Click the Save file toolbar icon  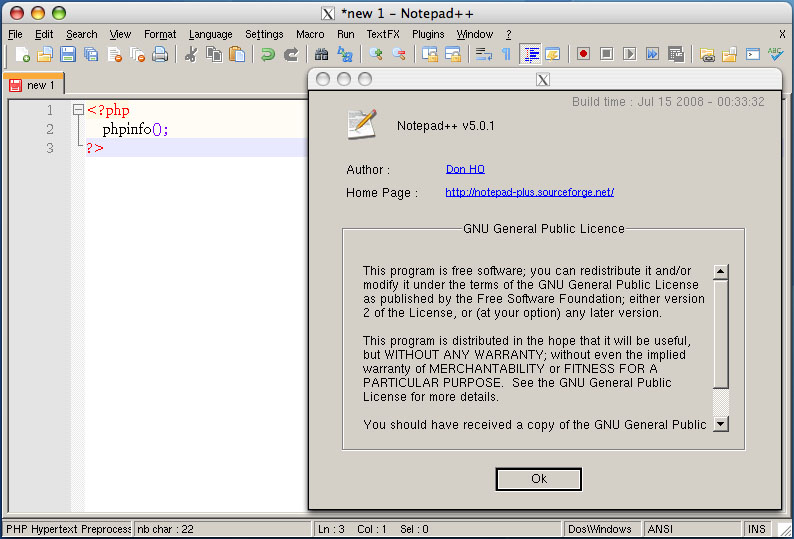pyautogui.click(x=68, y=55)
